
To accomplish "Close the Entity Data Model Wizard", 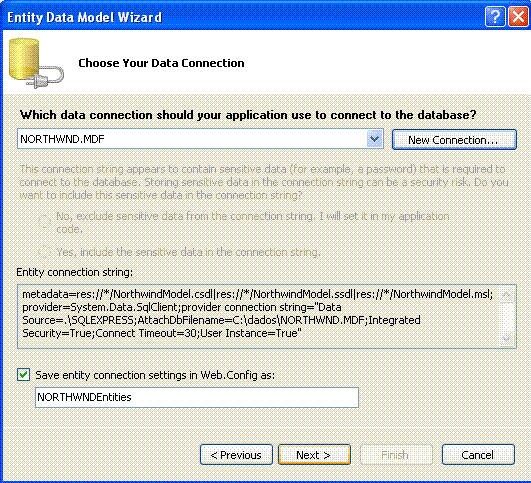I will pyautogui.click(x=518, y=16).
